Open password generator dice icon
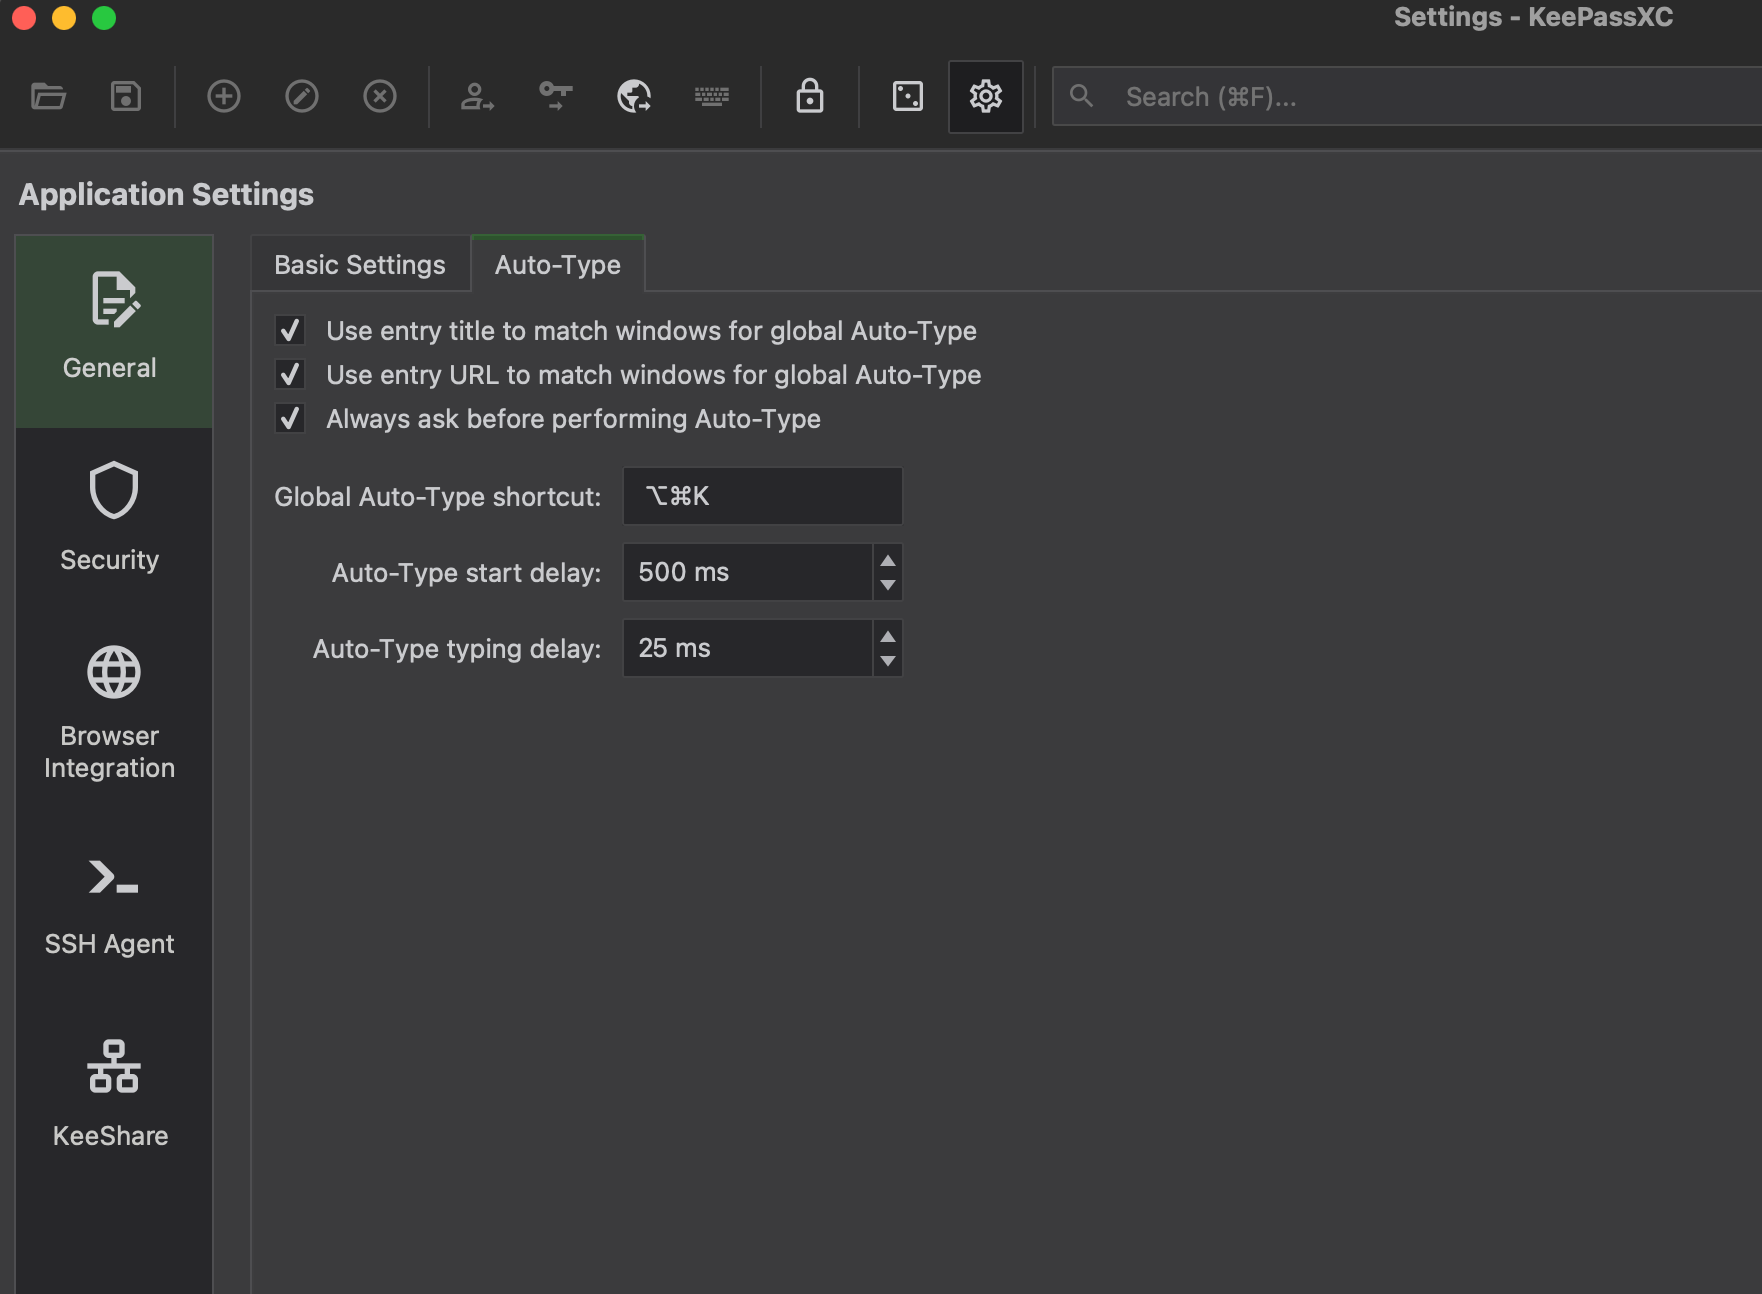The width and height of the screenshot is (1762, 1294). click(x=907, y=96)
